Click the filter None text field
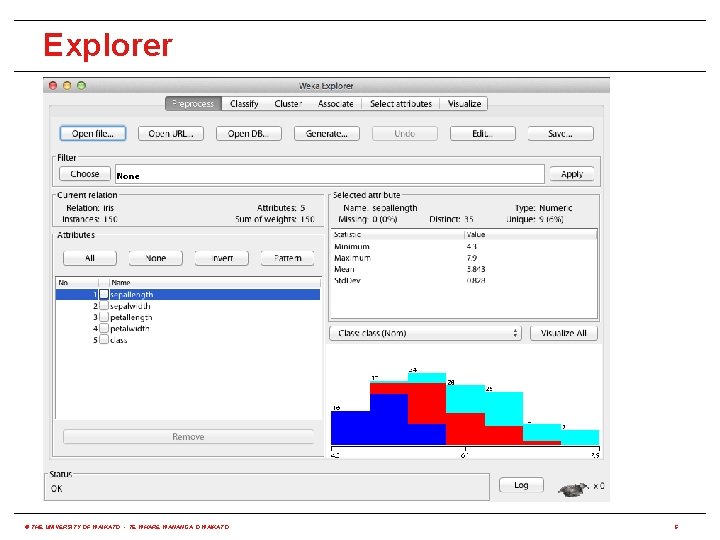720x540 pixels. pyautogui.click(x=330, y=174)
